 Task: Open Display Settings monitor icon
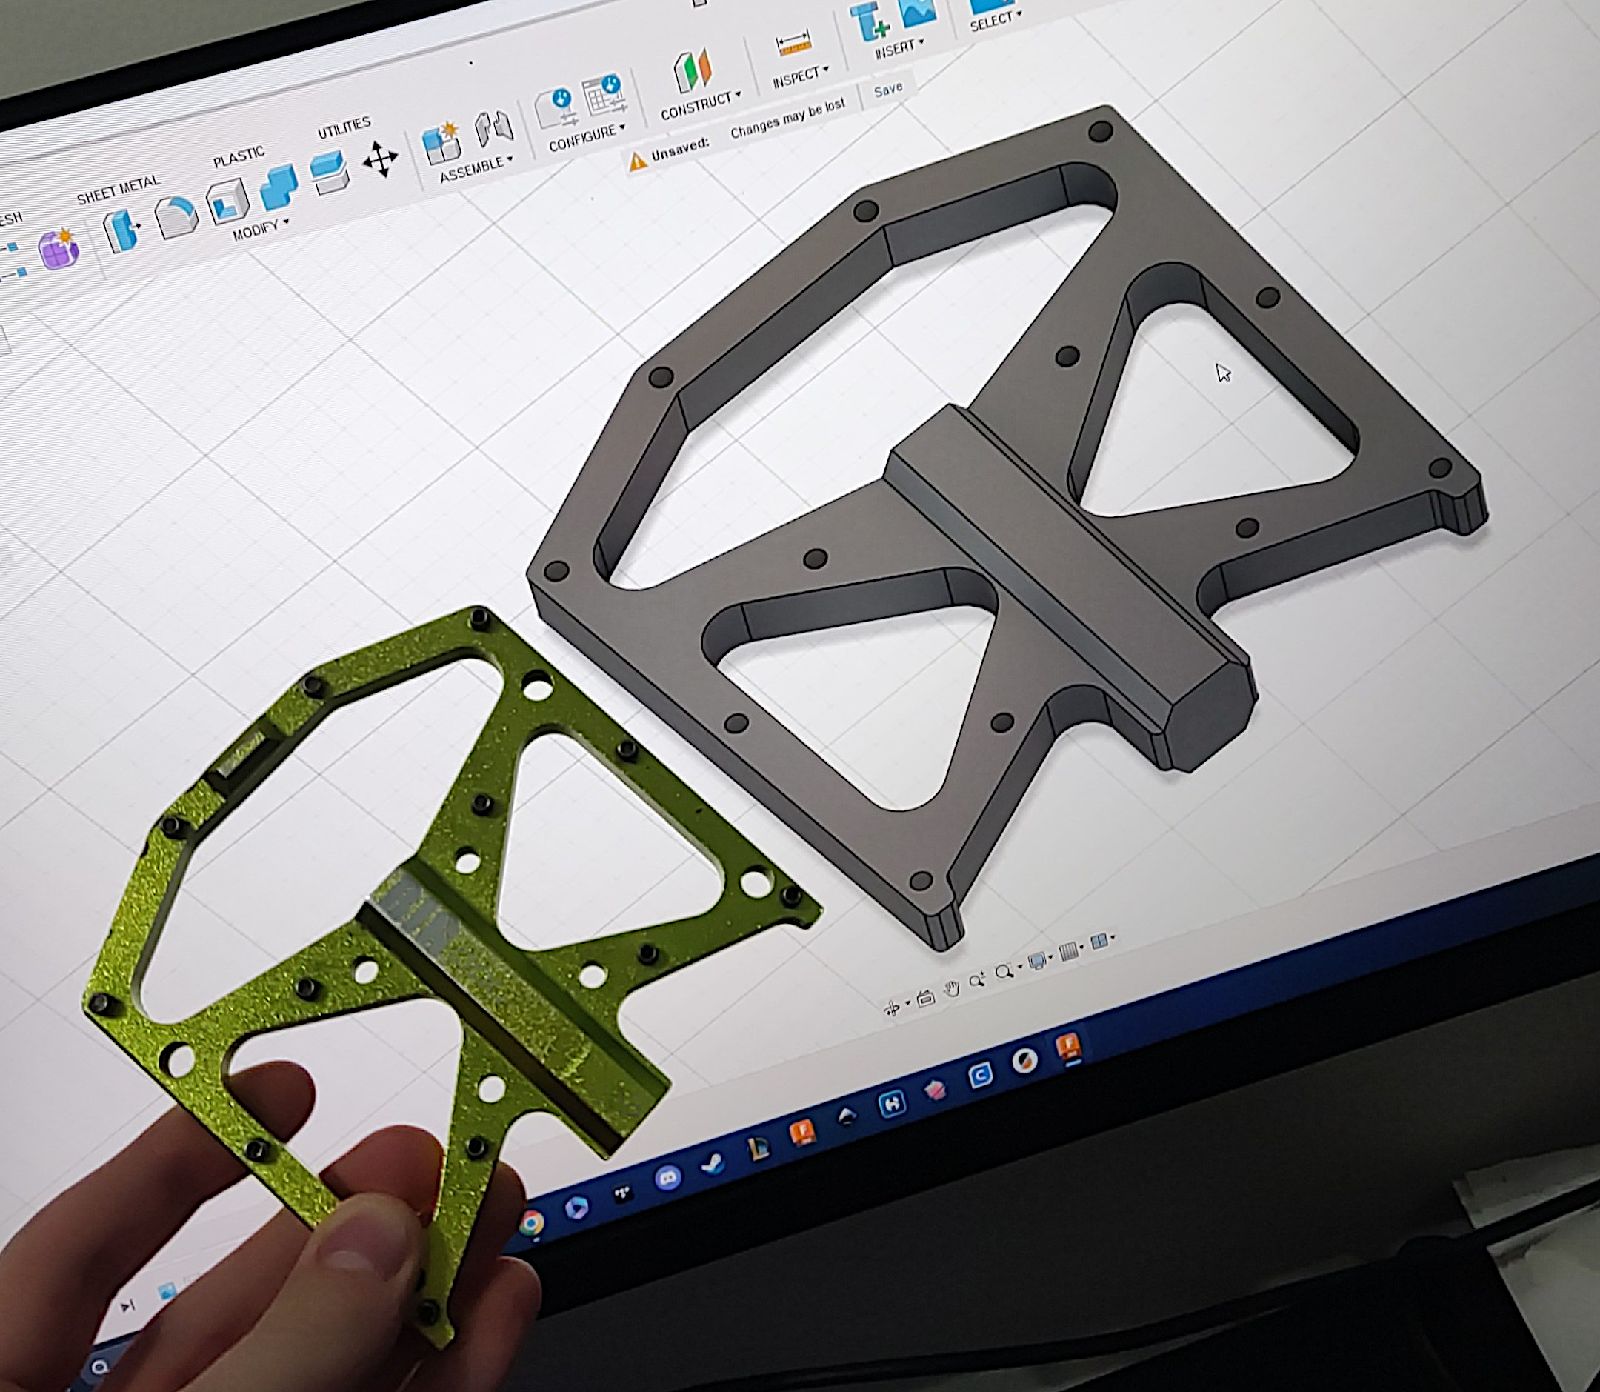coord(1037,961)
